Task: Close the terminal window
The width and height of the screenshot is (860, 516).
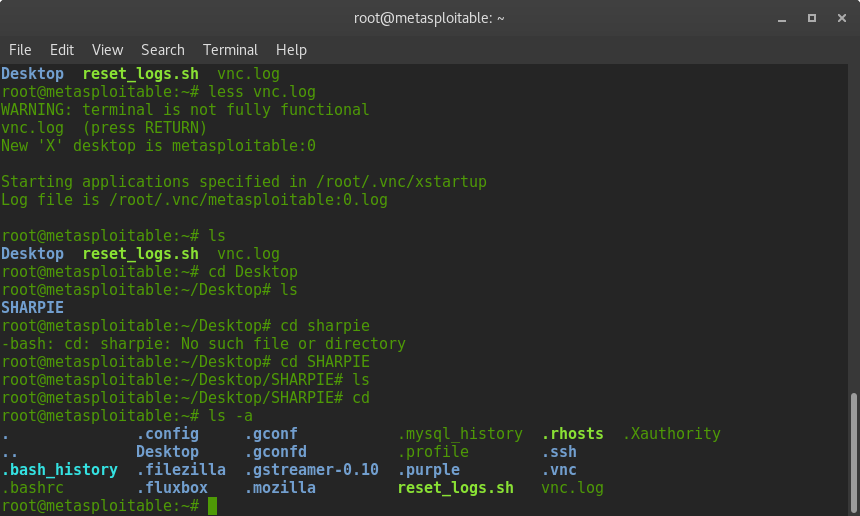Action: tap(841, 18)
